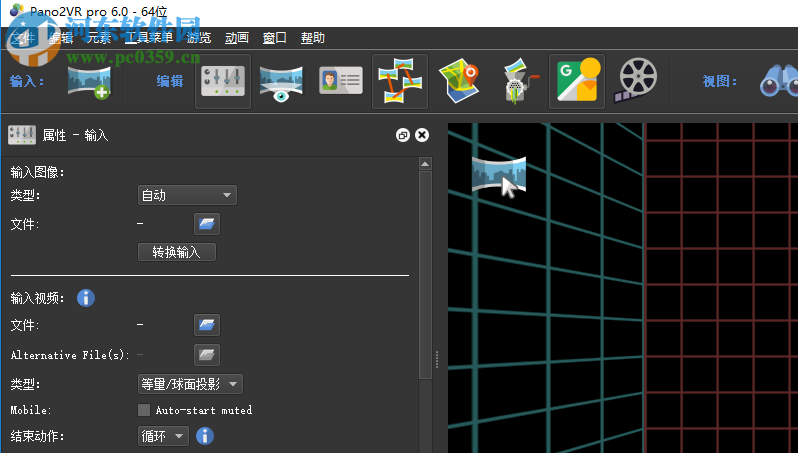The height and width of the screenshot is (453, 798).
Task: Open the 动画 menu
Action: pos(237,38)
